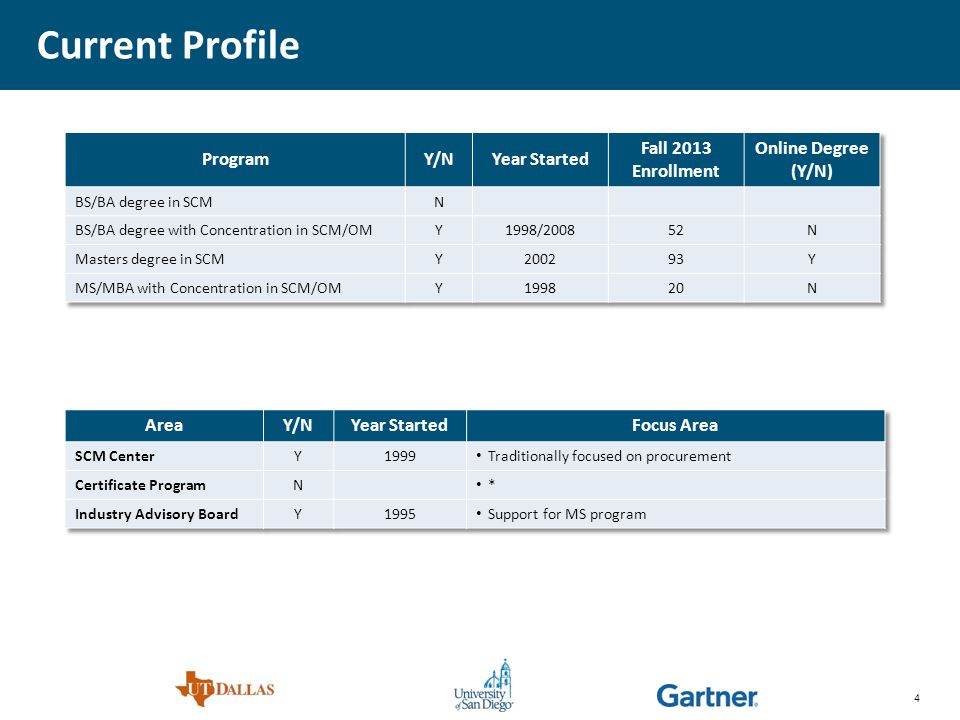Click the Fall 2013 Enrollment header
The image size is (960, 720).
(676, 159)
